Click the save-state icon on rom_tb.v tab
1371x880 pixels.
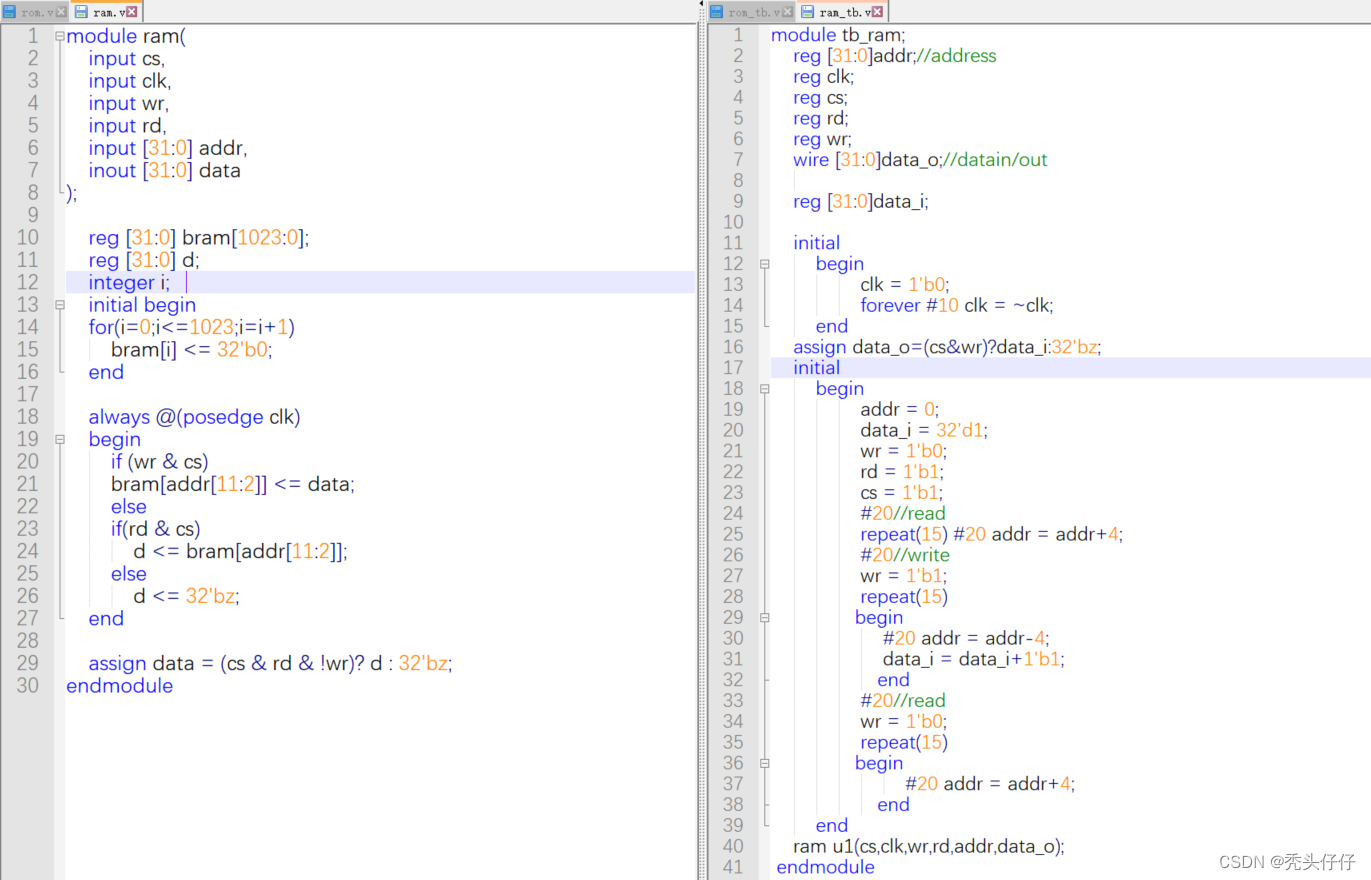coord(717,12)
